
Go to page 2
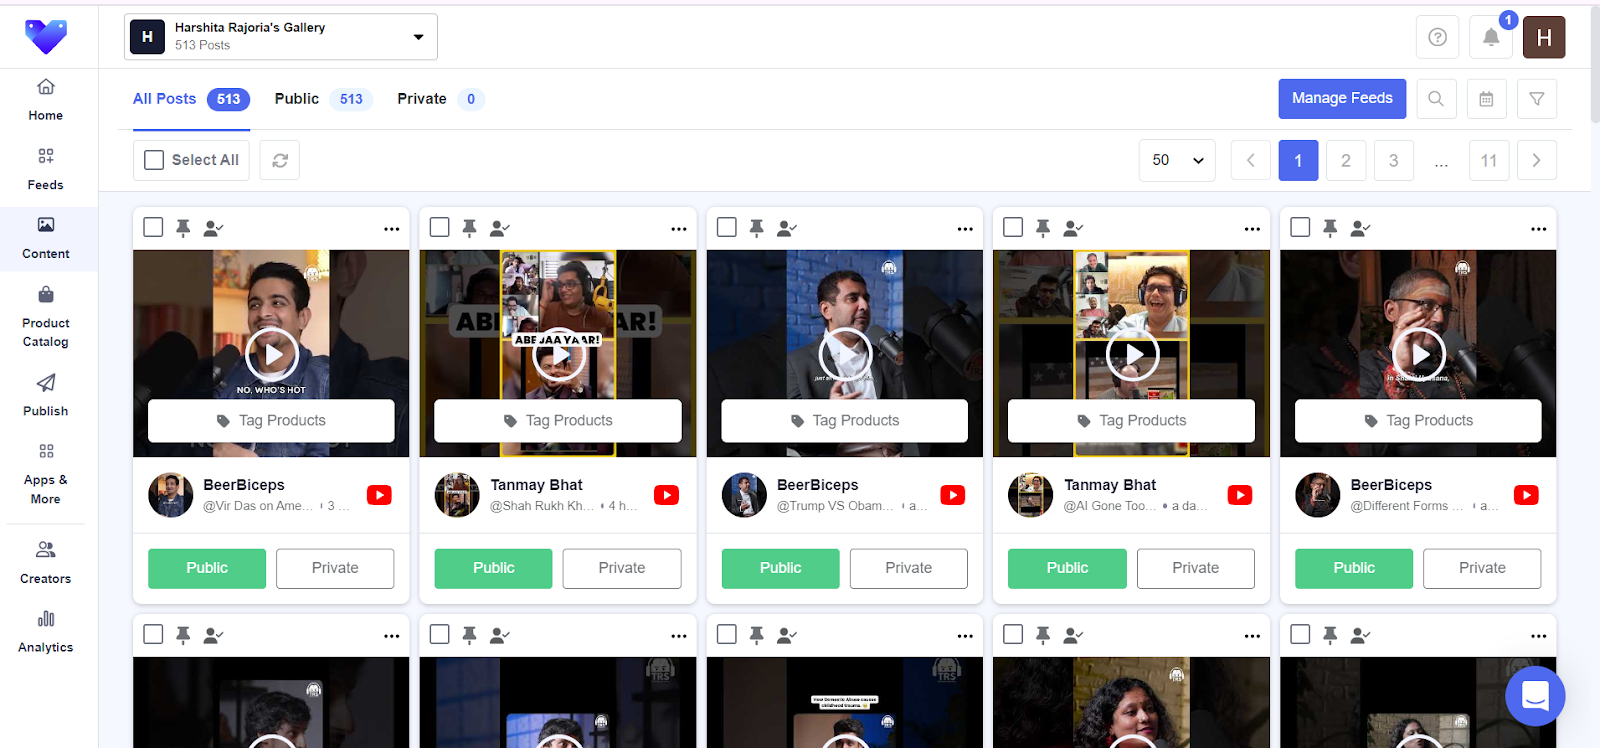point(1346,160)
